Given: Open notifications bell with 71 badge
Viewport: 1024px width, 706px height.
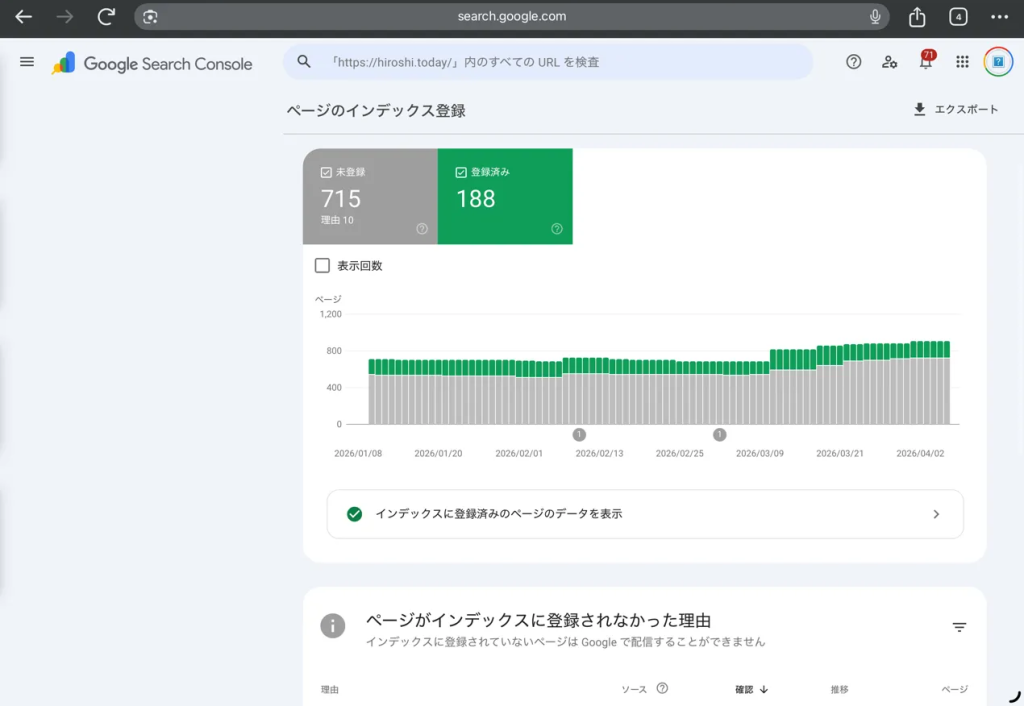Looking at the screenshot, I should pyautogui.click(x=925, y=62).
